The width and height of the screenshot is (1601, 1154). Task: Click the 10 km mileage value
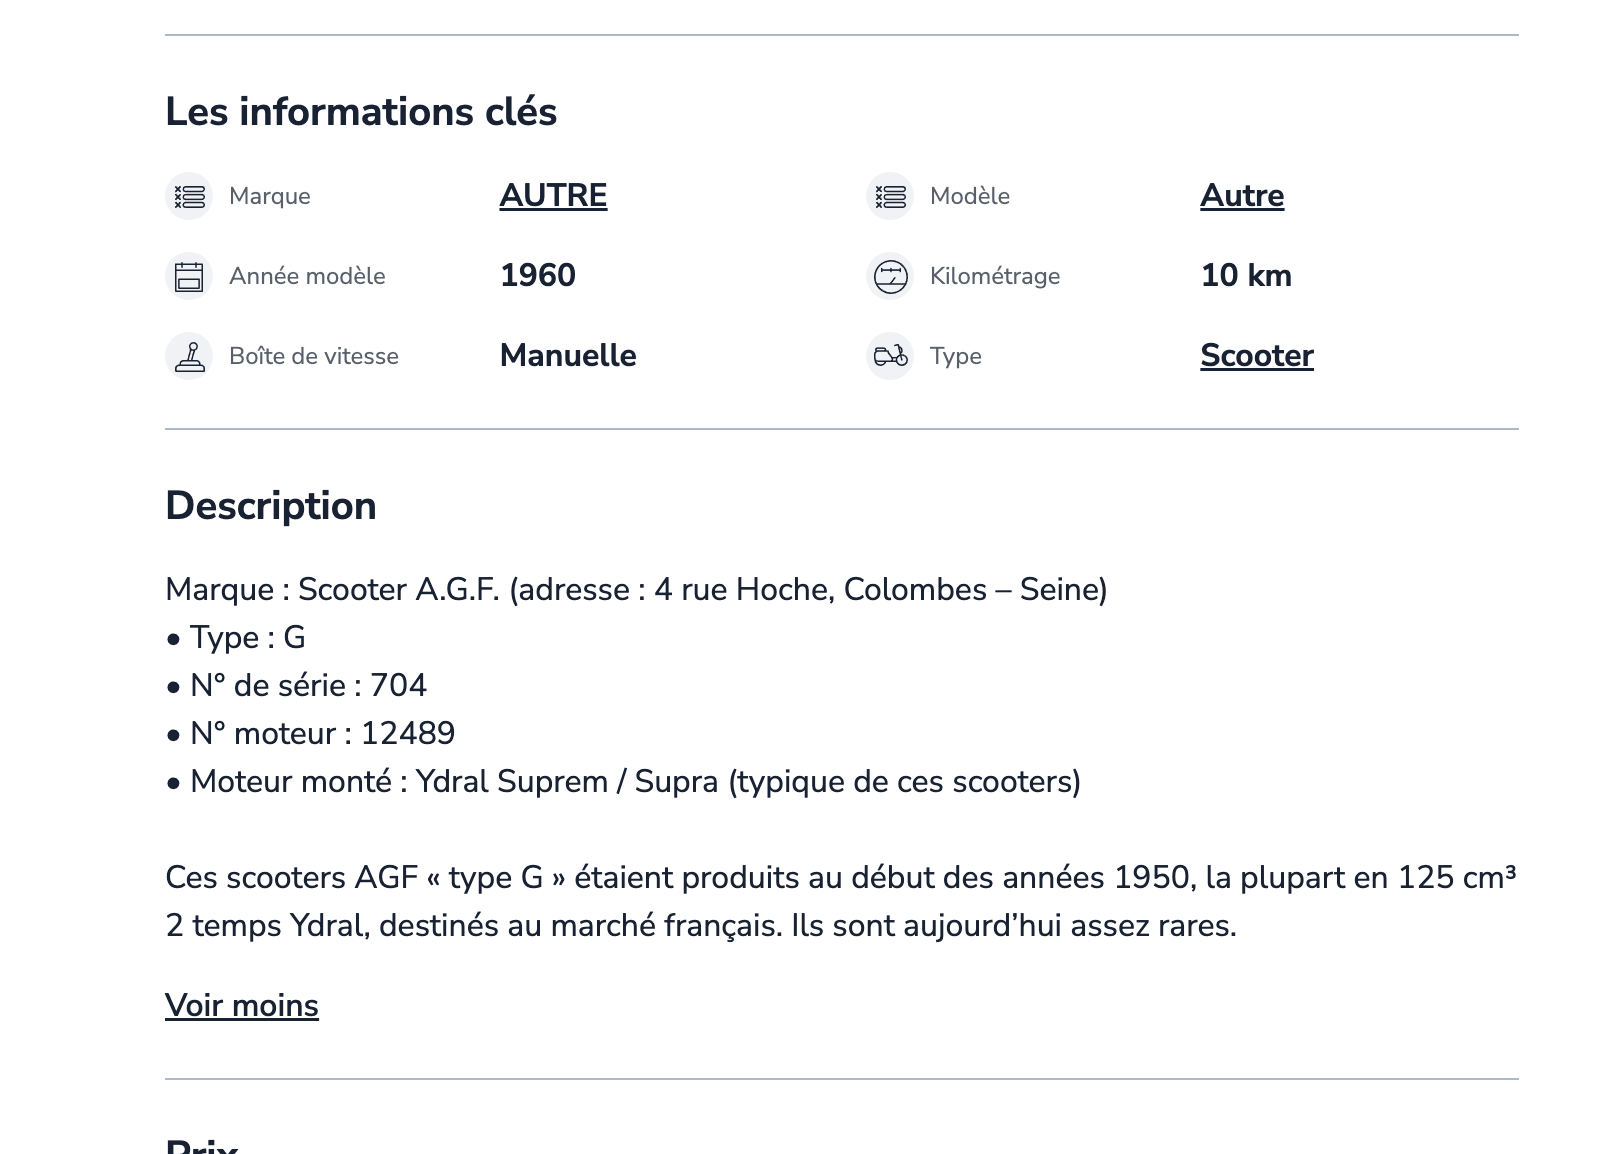coord(1246,276)
